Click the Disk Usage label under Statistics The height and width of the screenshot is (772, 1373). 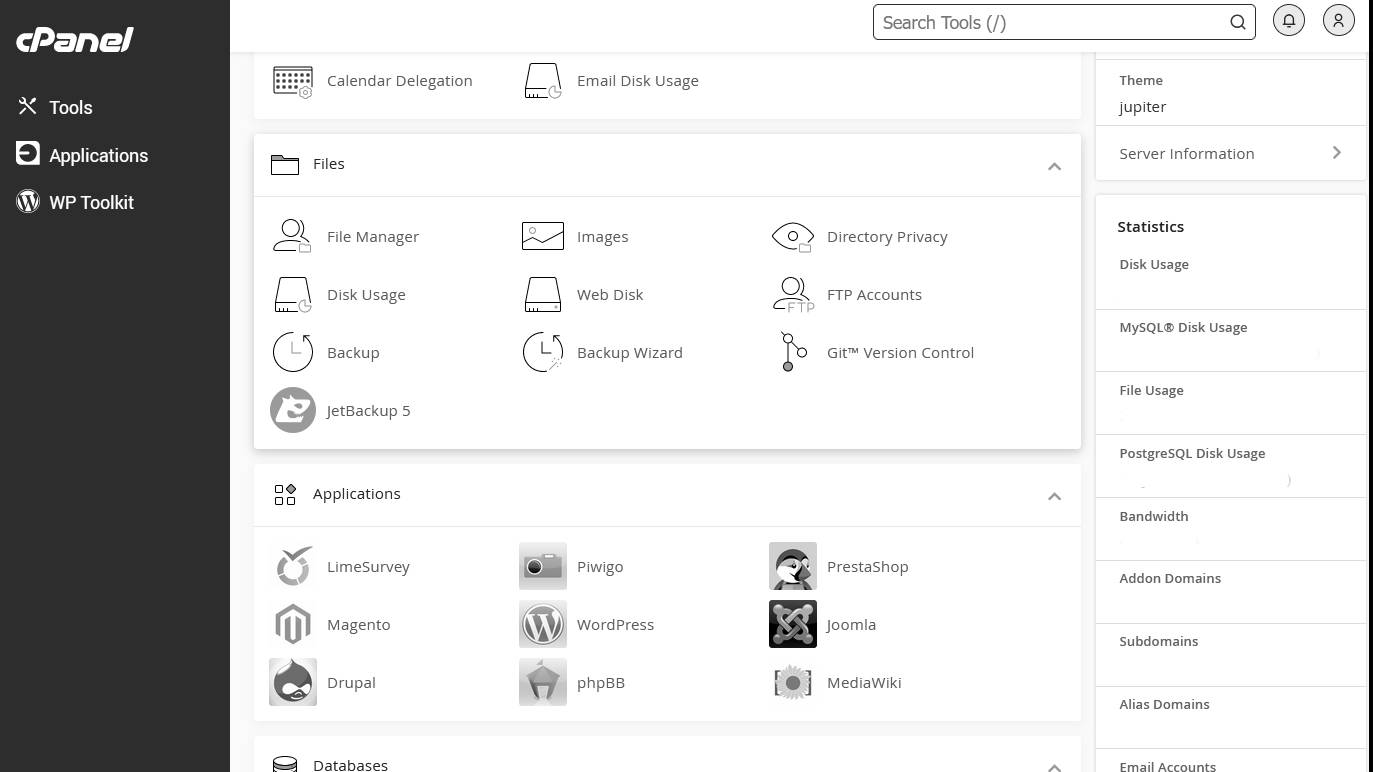(x=1154, y=264)
